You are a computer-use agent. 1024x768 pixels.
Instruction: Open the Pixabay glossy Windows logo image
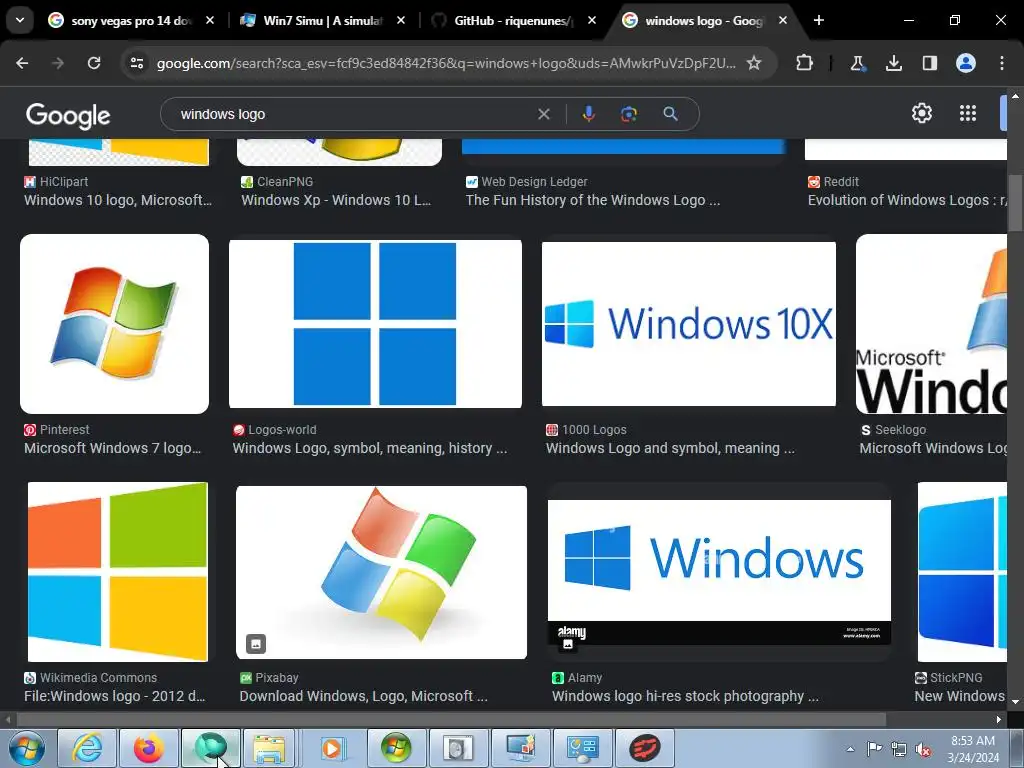[381, 572]
